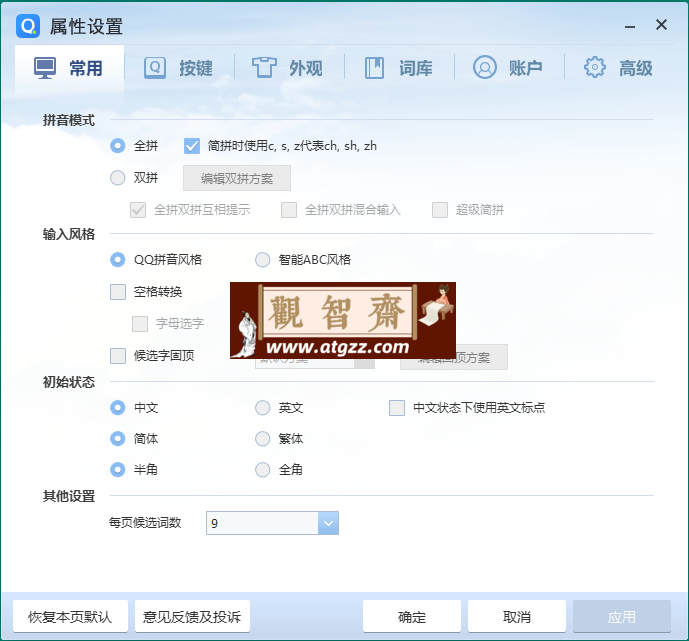The height and width of the screenshot is (641, 689).
Task: Uncheck 简拼时使用c, s, z代表ch, sh, zh
Action: (x=192, y=146)
